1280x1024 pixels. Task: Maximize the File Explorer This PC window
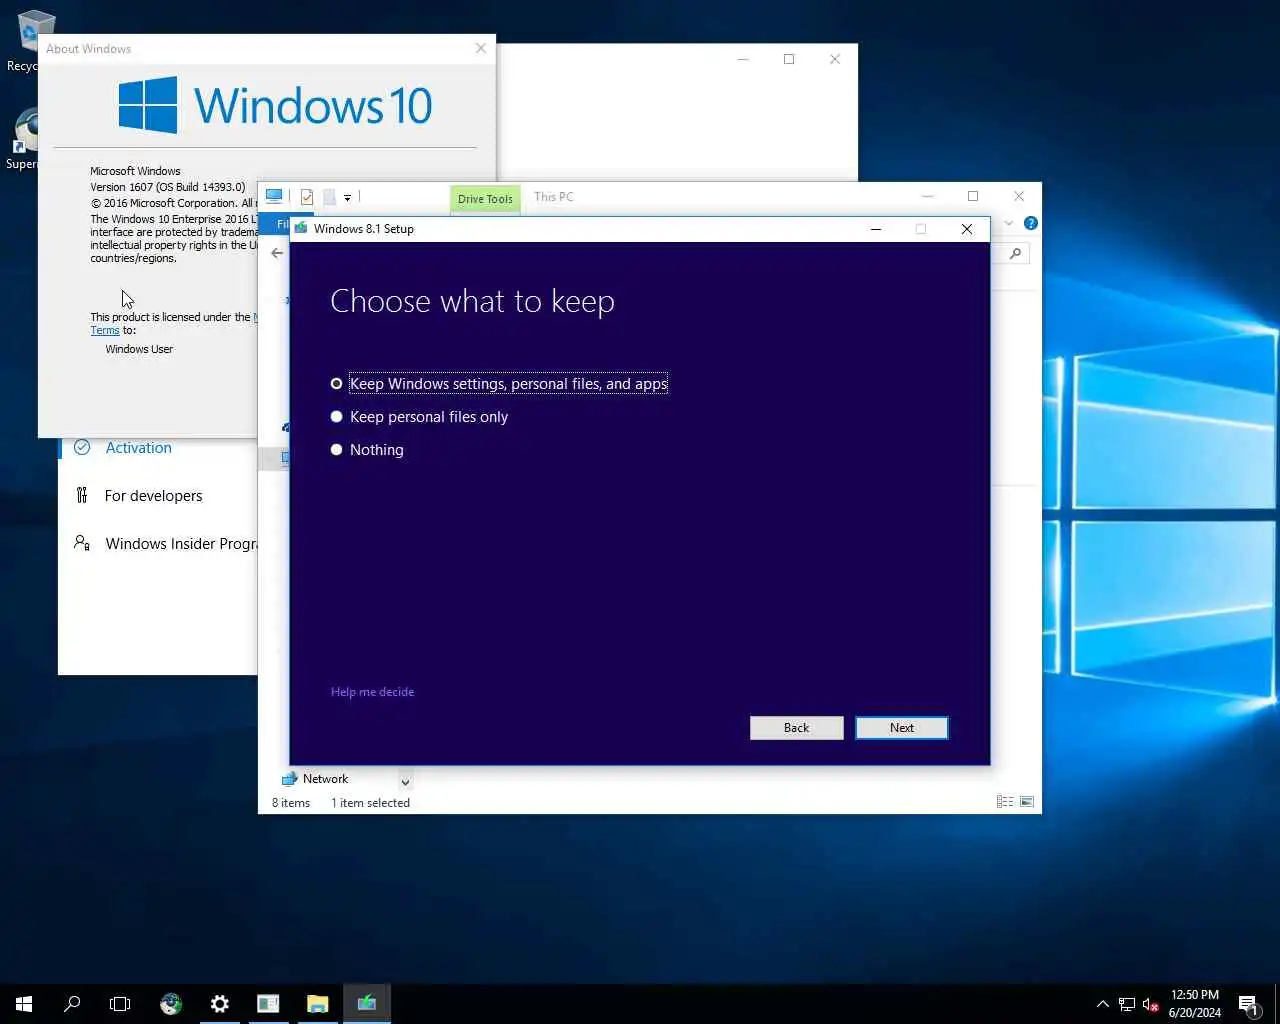973,196
